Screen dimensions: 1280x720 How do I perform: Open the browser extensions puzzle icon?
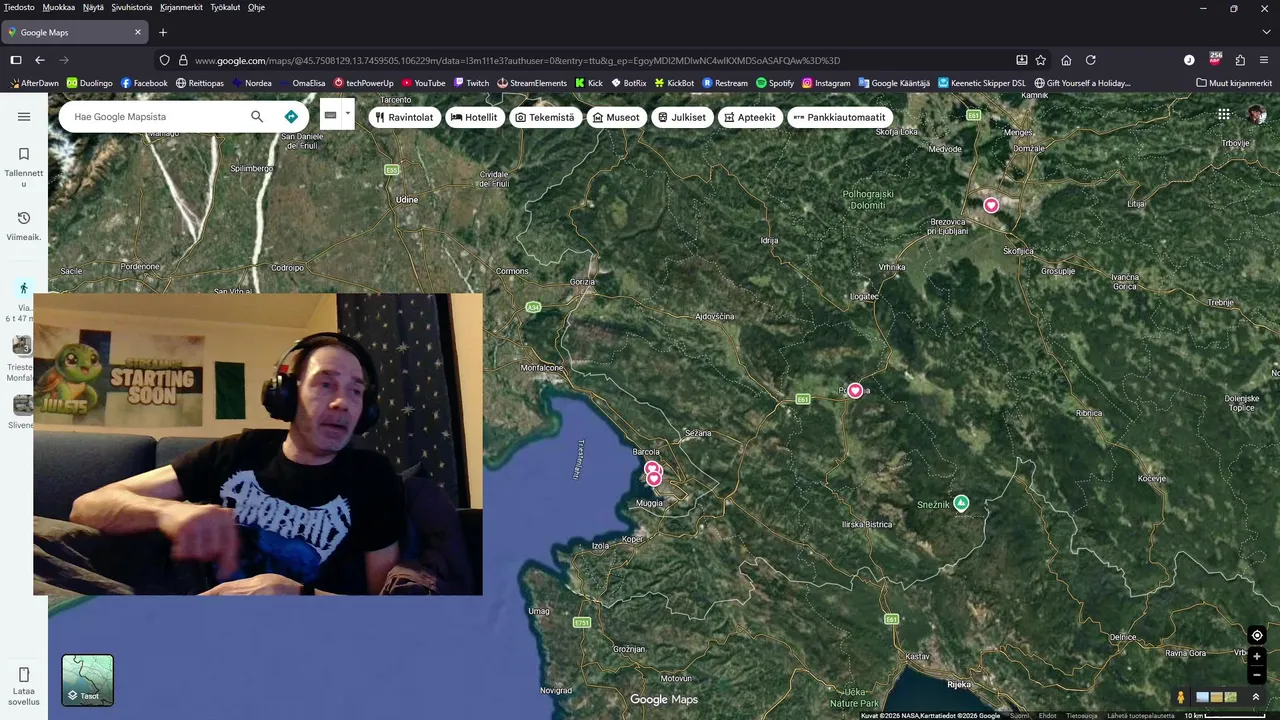[1240, 60]
